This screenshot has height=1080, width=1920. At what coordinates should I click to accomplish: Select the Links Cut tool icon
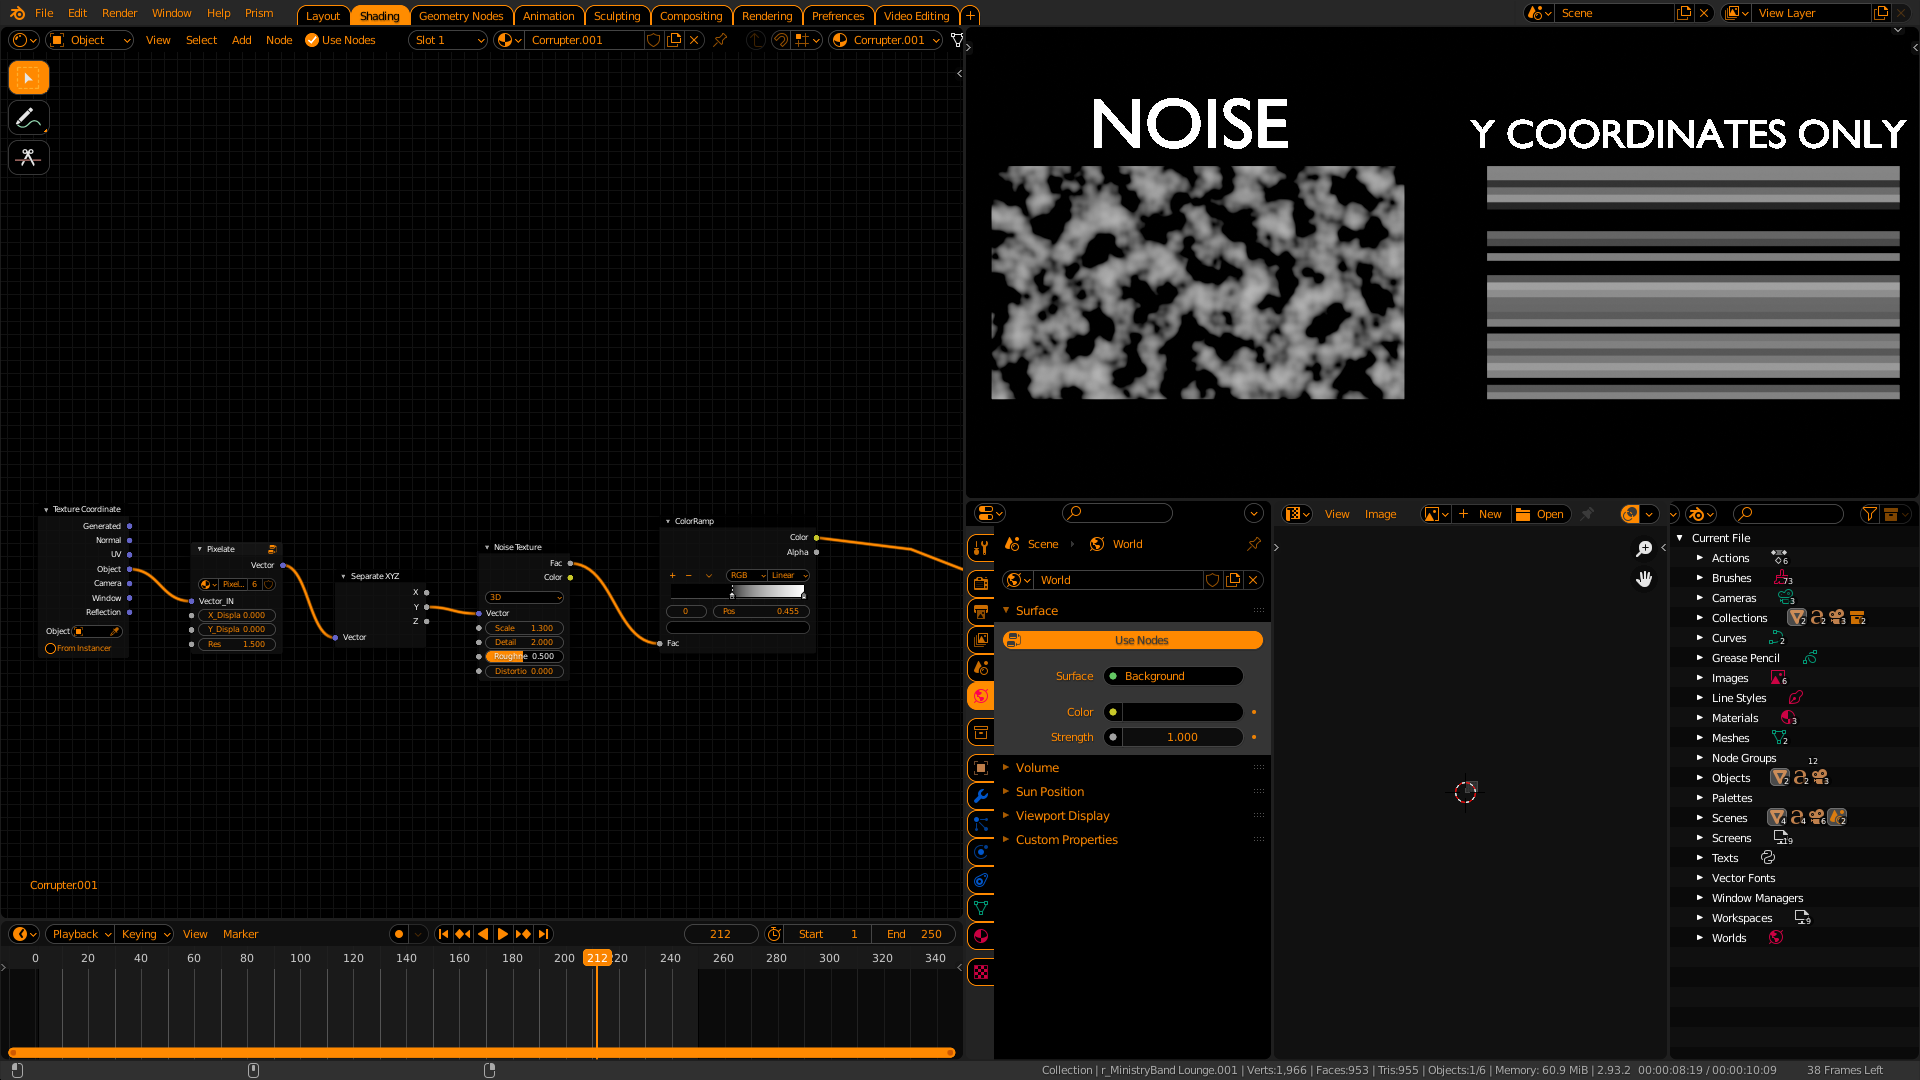(28, 158)
